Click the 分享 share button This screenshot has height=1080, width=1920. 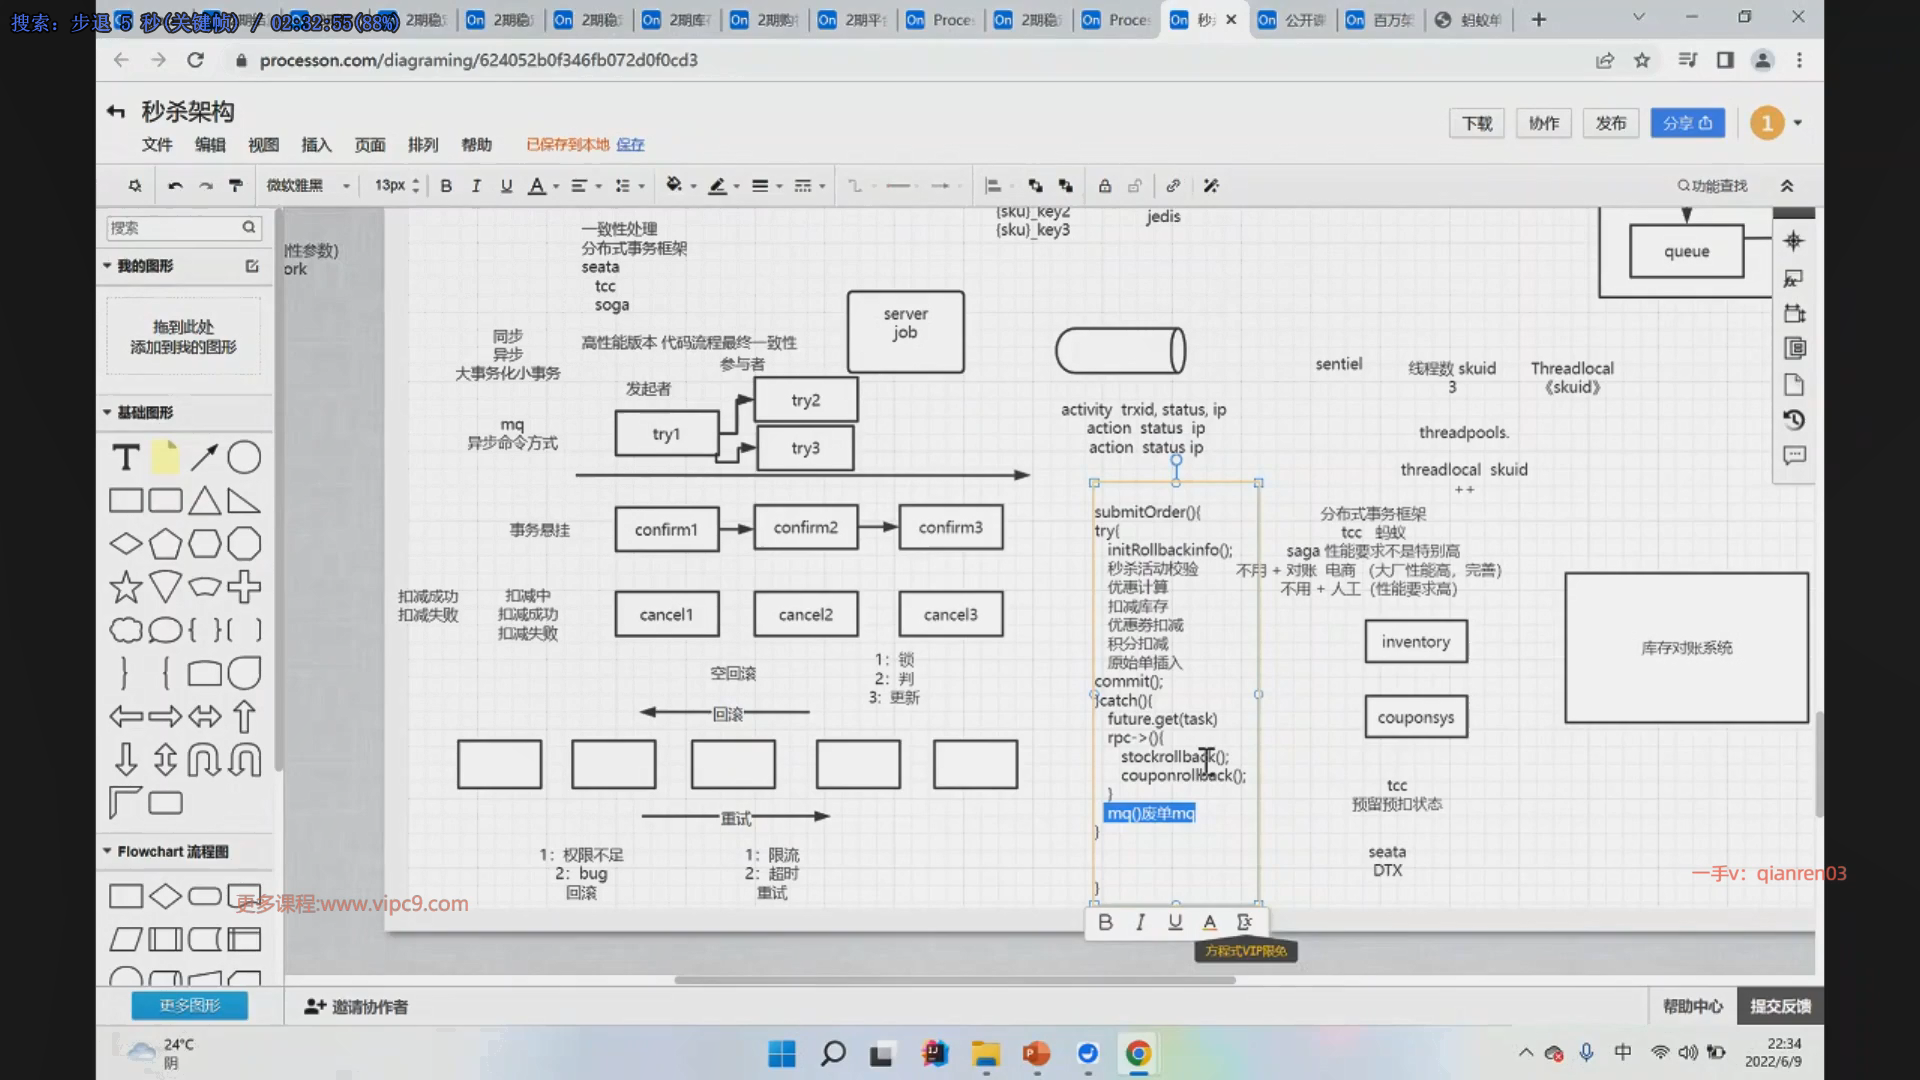1687,123
